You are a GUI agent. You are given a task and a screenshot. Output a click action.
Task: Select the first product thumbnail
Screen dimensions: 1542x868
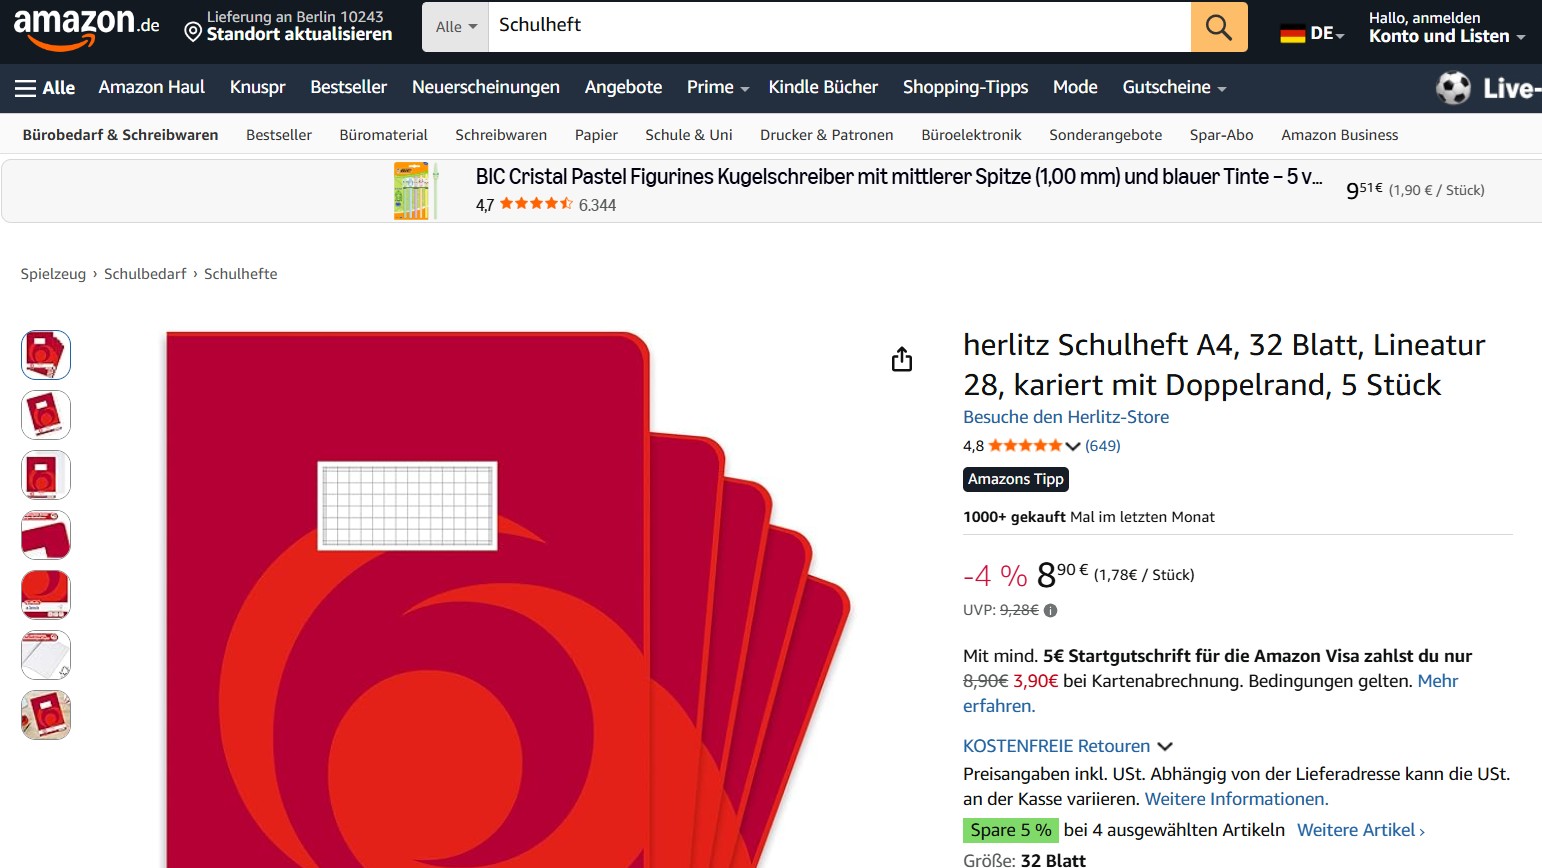coord(46,355)
